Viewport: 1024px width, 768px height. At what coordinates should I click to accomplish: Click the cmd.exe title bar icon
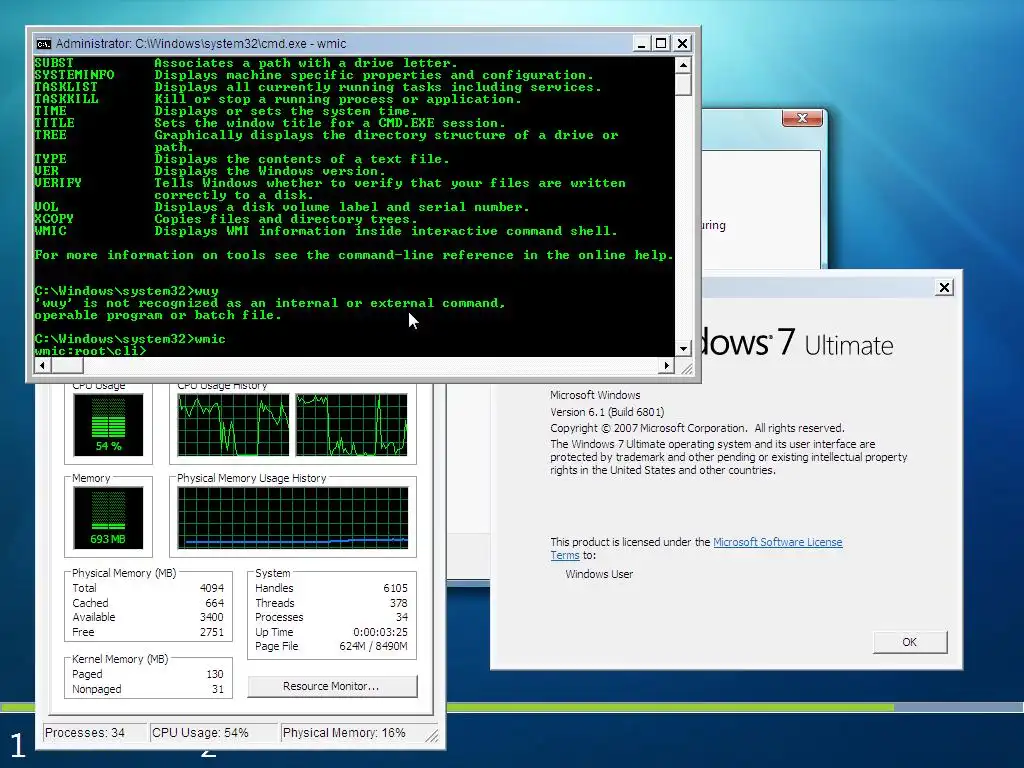click(x=44, y=44)
